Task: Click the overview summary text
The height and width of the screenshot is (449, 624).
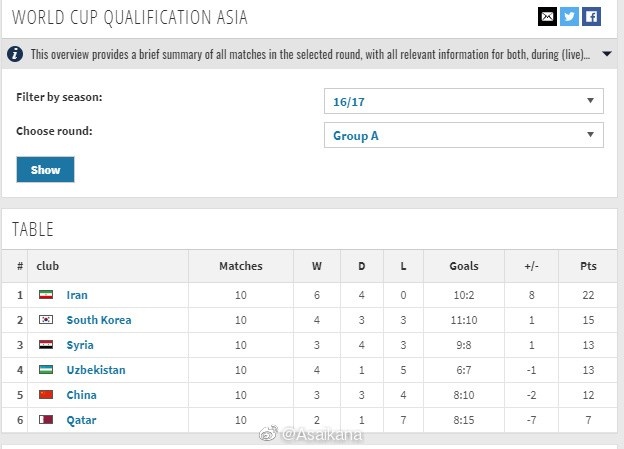Action: coord(310,54)
